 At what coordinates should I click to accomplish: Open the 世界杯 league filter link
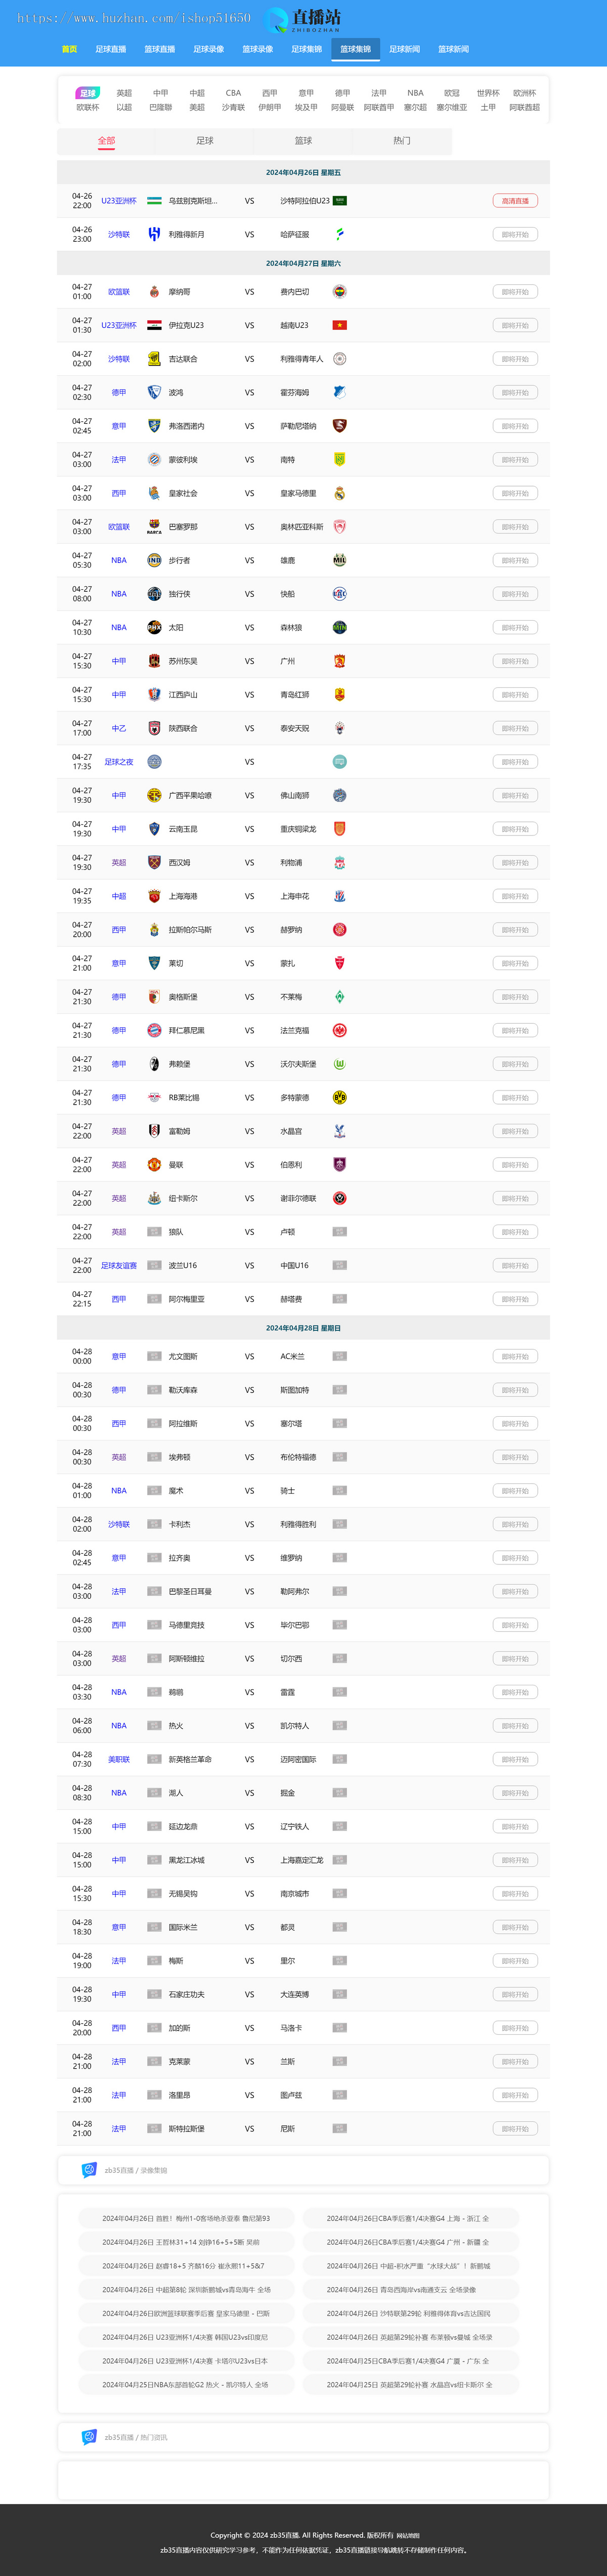click(x=488, y=93)
